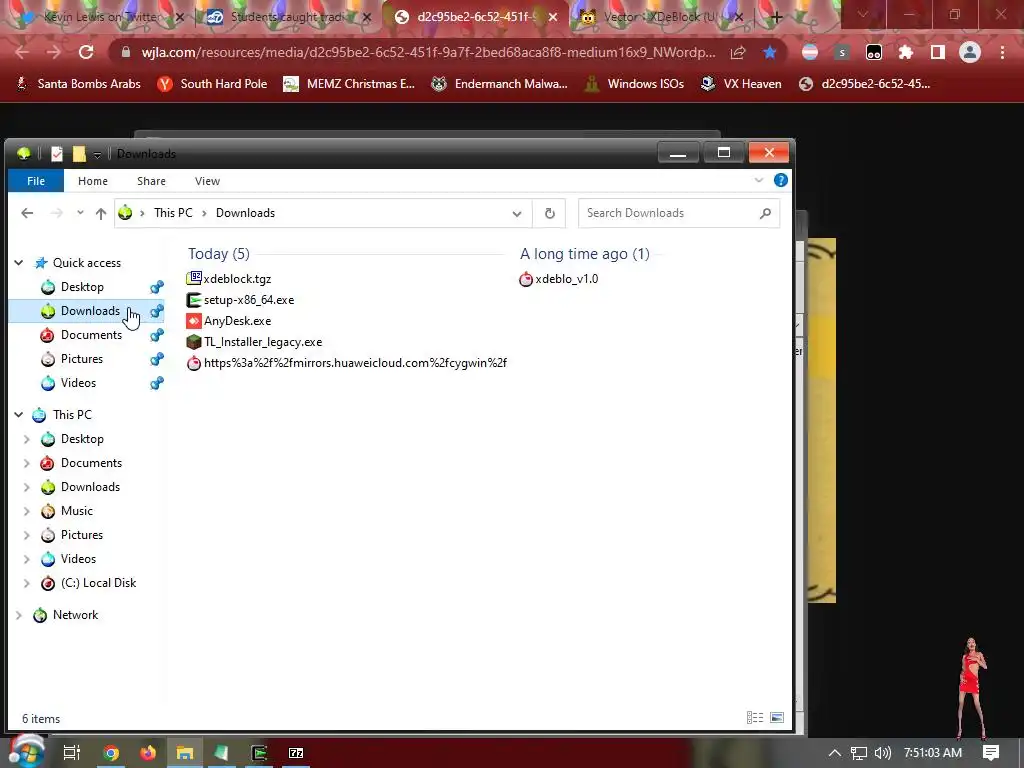Viewport: 1024px width, 768px height.
Task: Open 7-Zip taskbar icon
Action: tap(296, 753)
